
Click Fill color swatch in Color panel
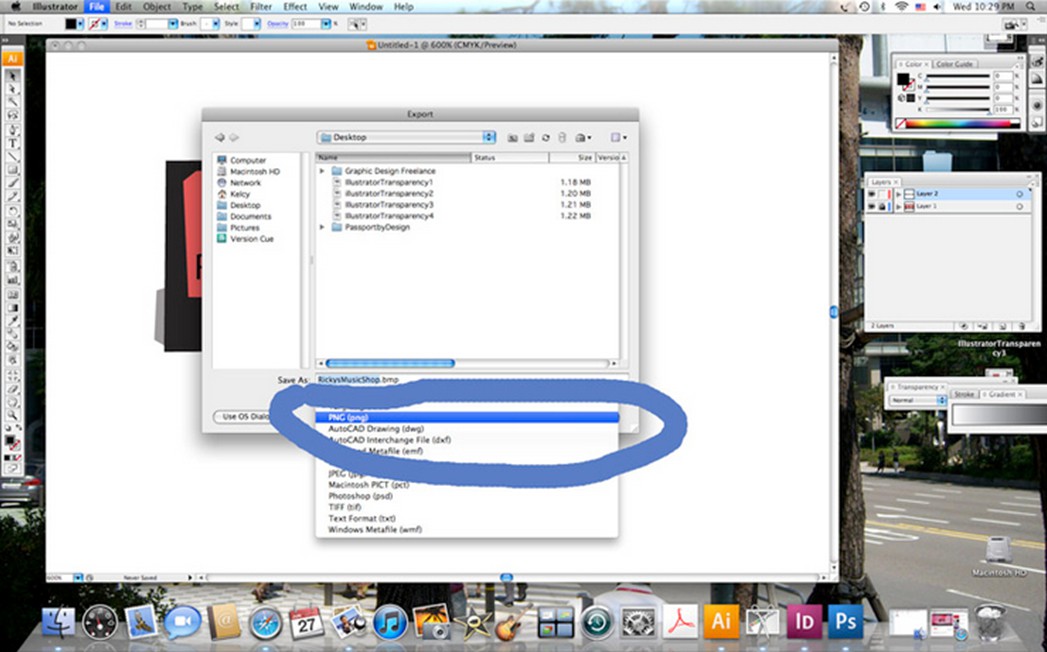903,79
